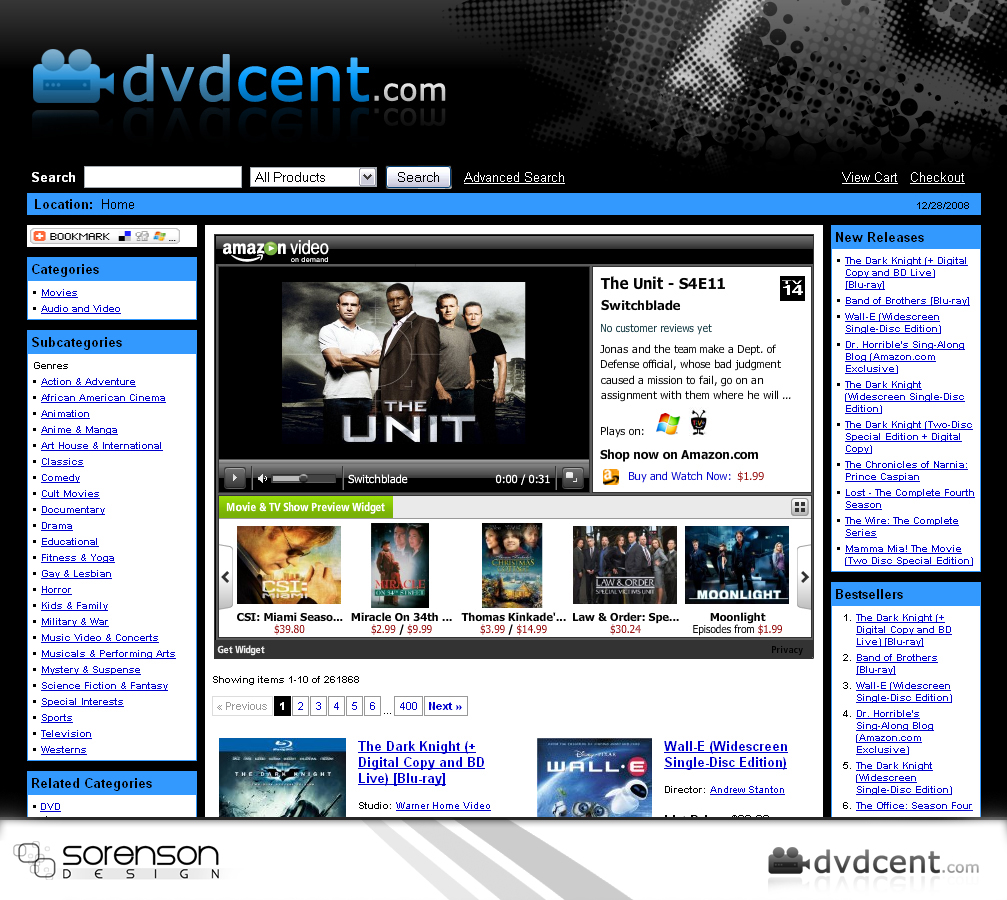The image size is (1007, 900).
Task: Click the search text field
Action: coord(163,177)
